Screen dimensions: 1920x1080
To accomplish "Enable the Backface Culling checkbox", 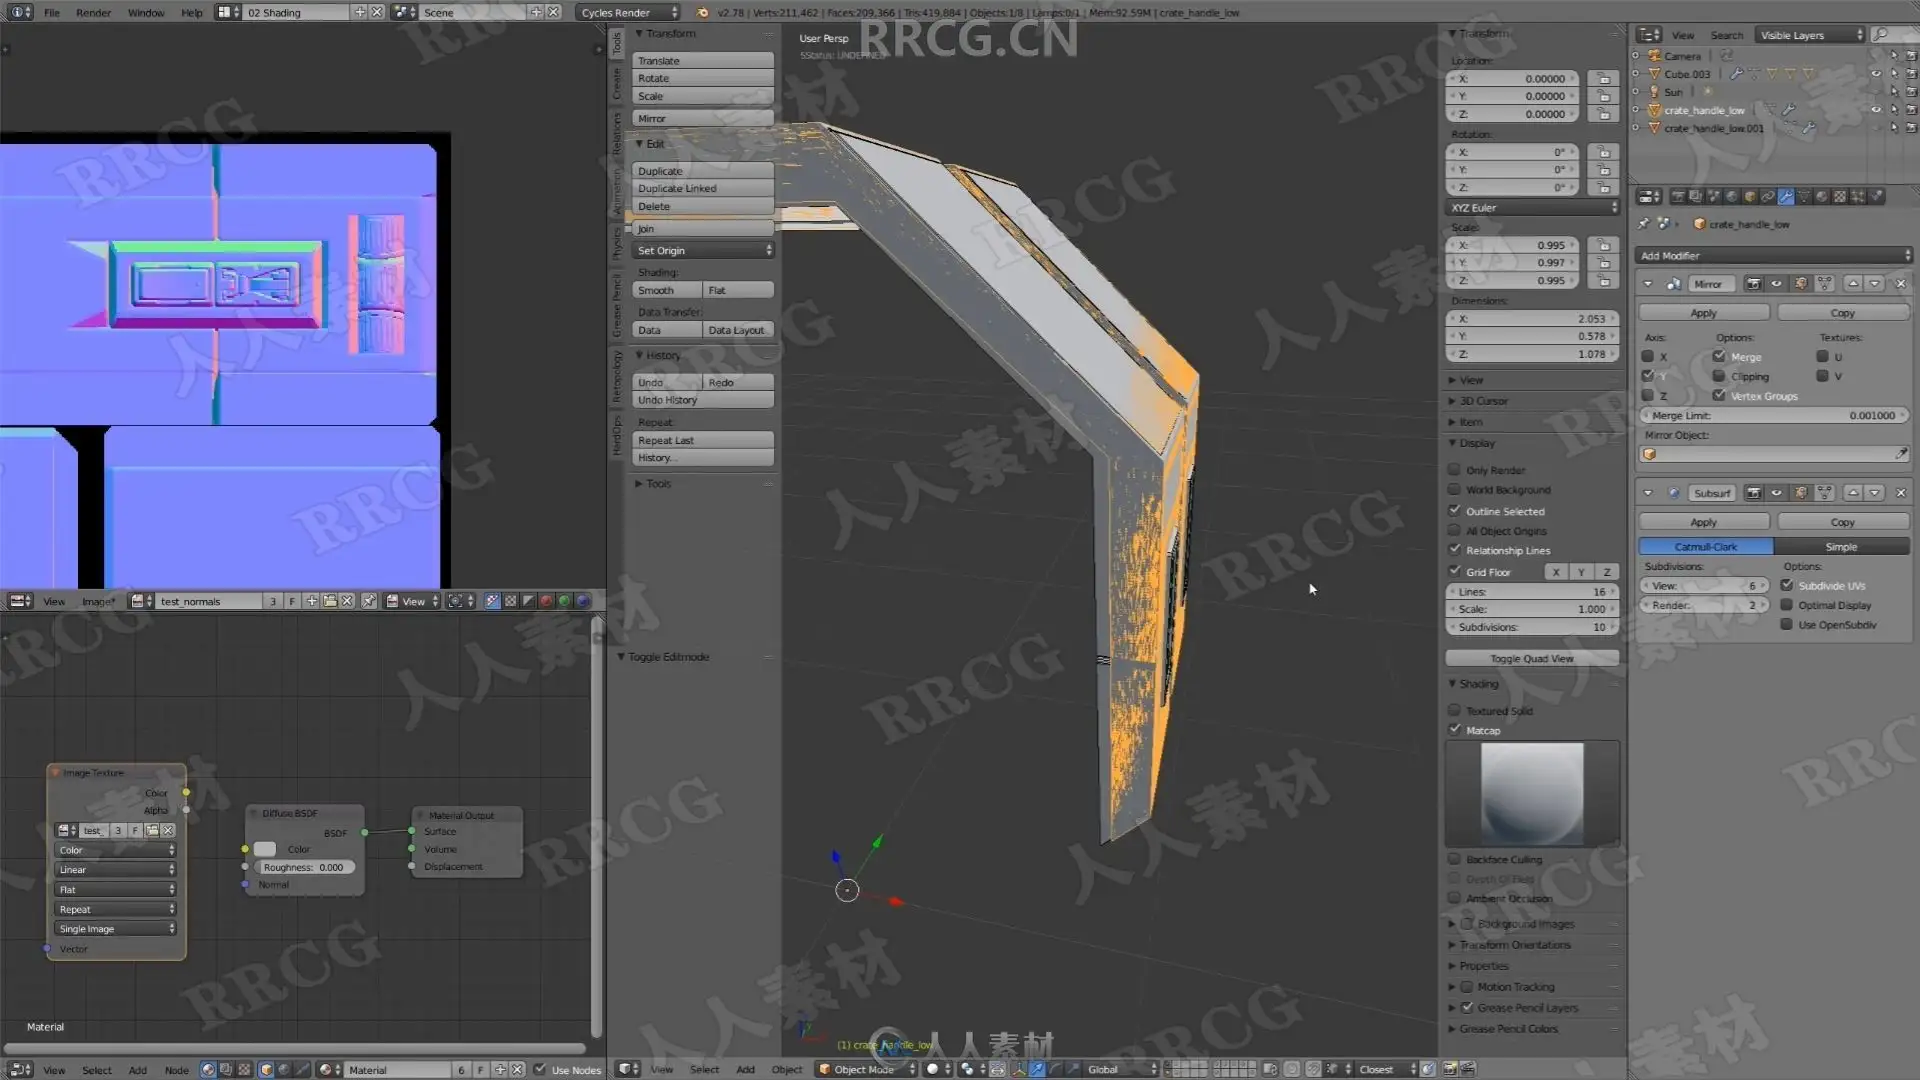I will 1455,859.
